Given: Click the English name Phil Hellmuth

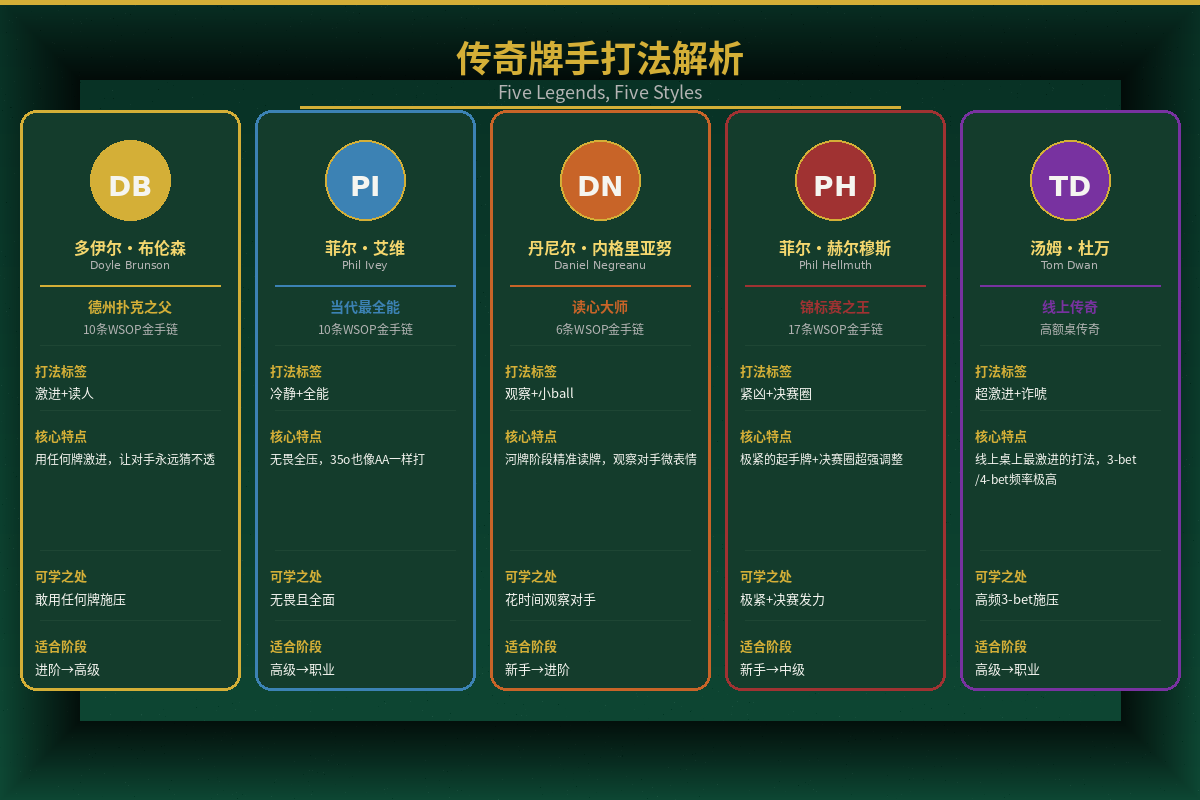Looking at the screenshot, I should point(835,266).
